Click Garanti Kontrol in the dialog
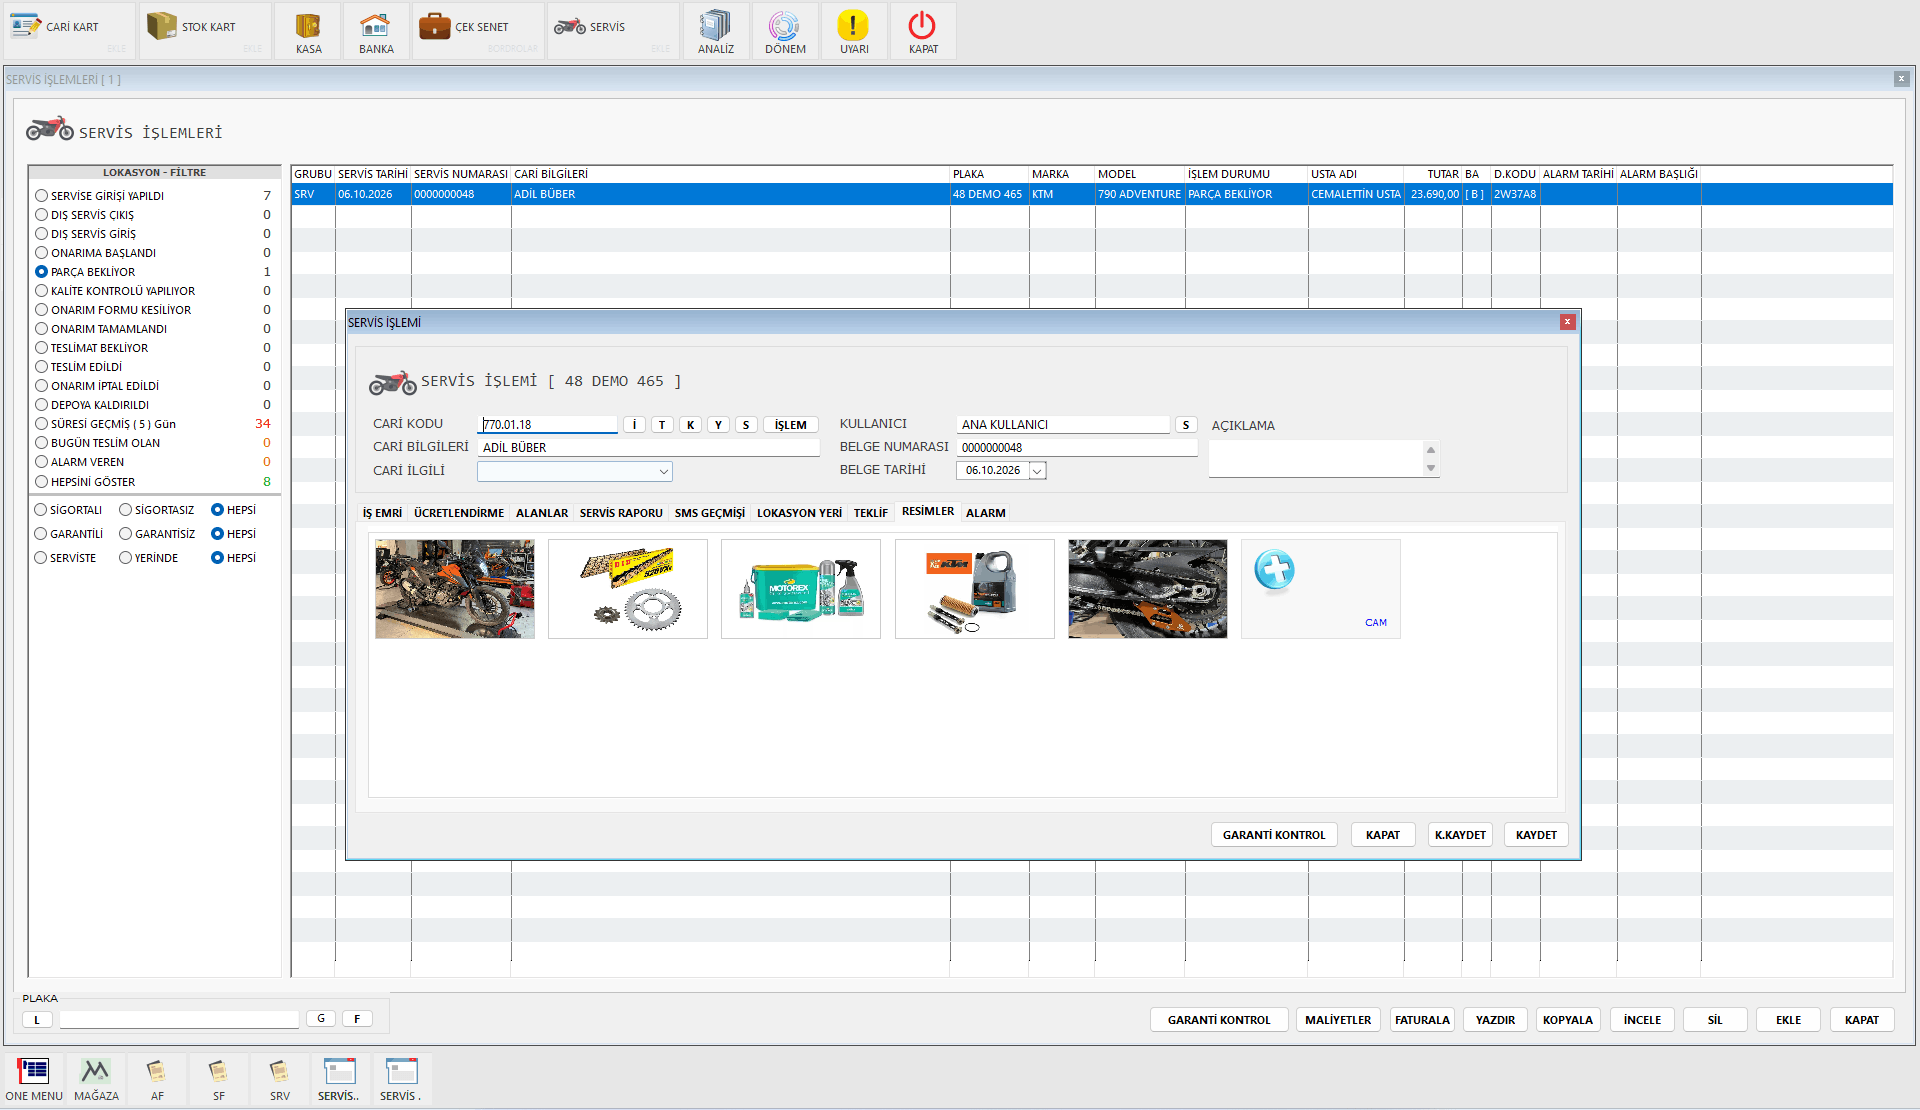Screen dimensions: 1920x1110 pyautogui.click(x=1274, y=835)
